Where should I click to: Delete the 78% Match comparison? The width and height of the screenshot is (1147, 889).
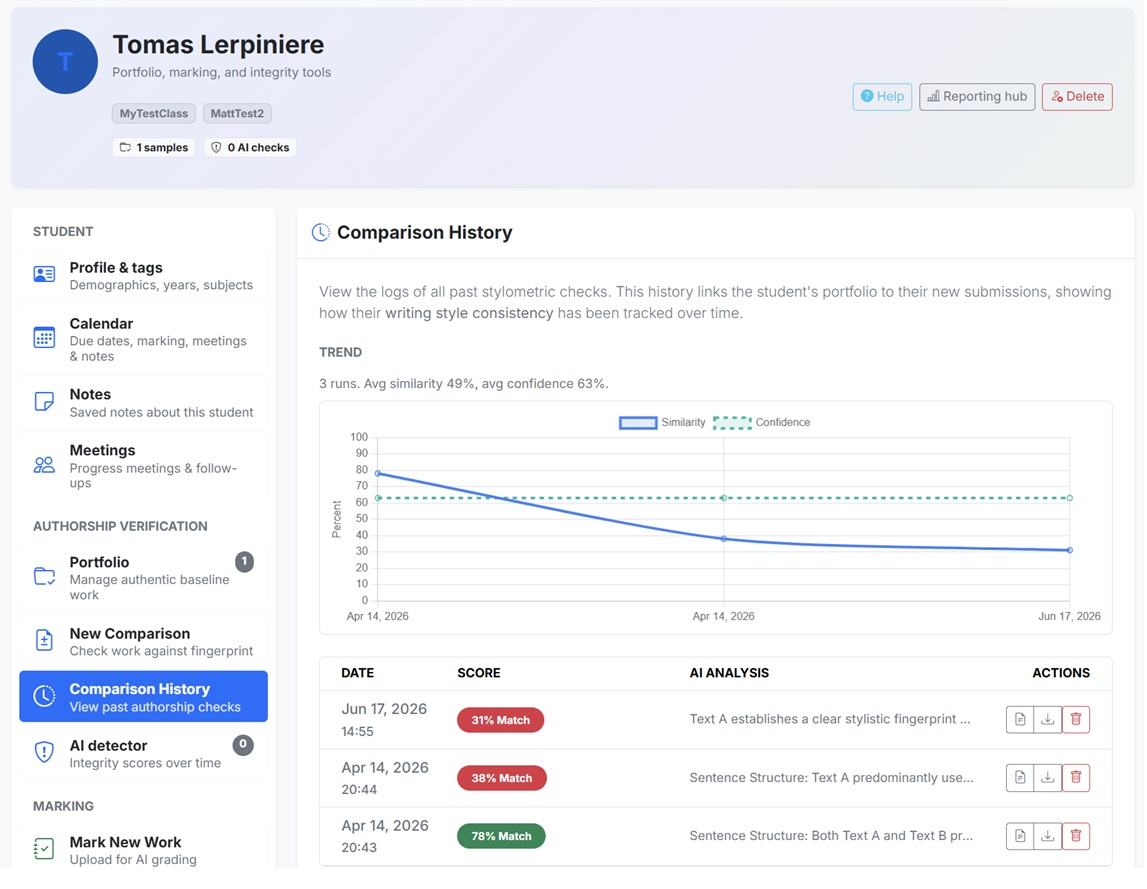click(1075, 836)
